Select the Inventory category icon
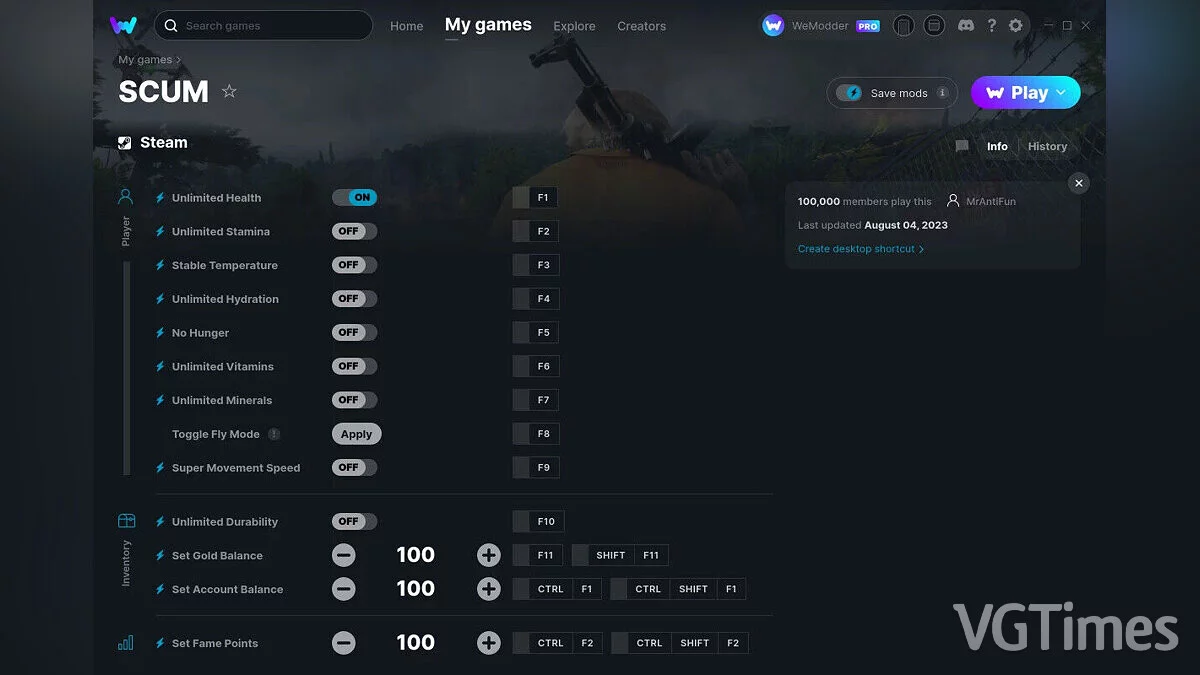 click(126, 521)
